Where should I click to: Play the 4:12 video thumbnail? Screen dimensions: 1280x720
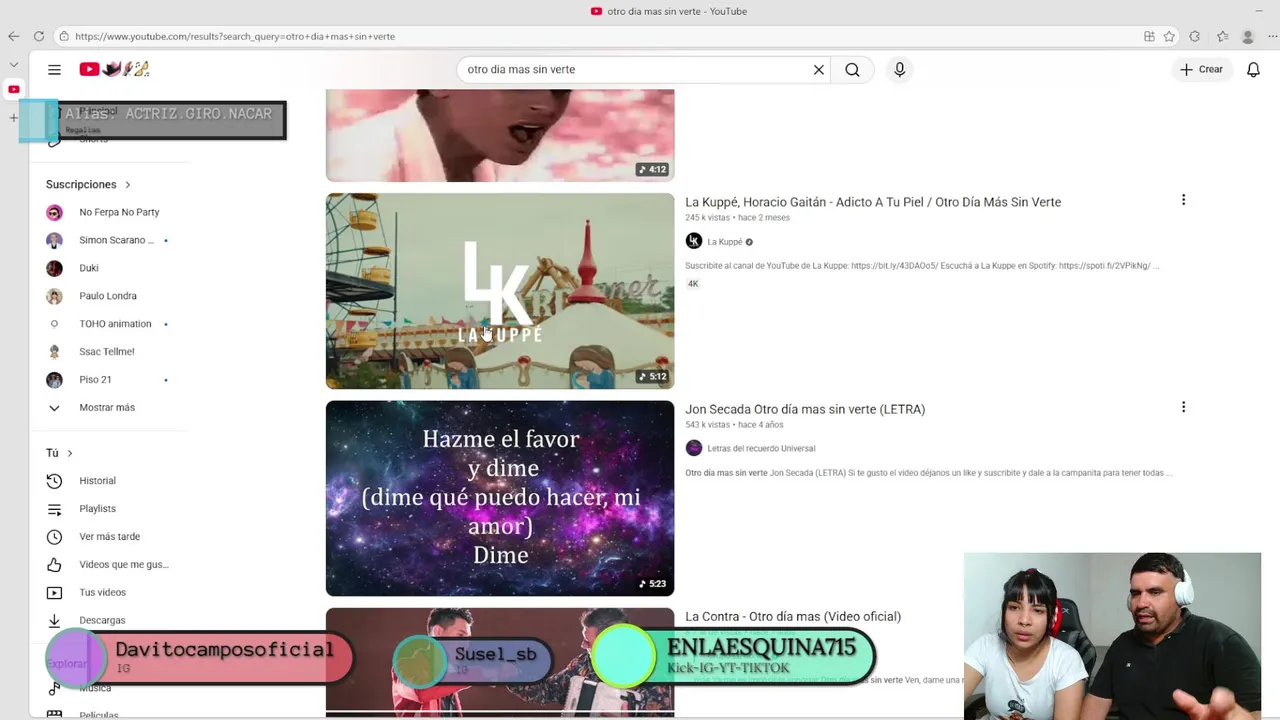pos(500,135)
